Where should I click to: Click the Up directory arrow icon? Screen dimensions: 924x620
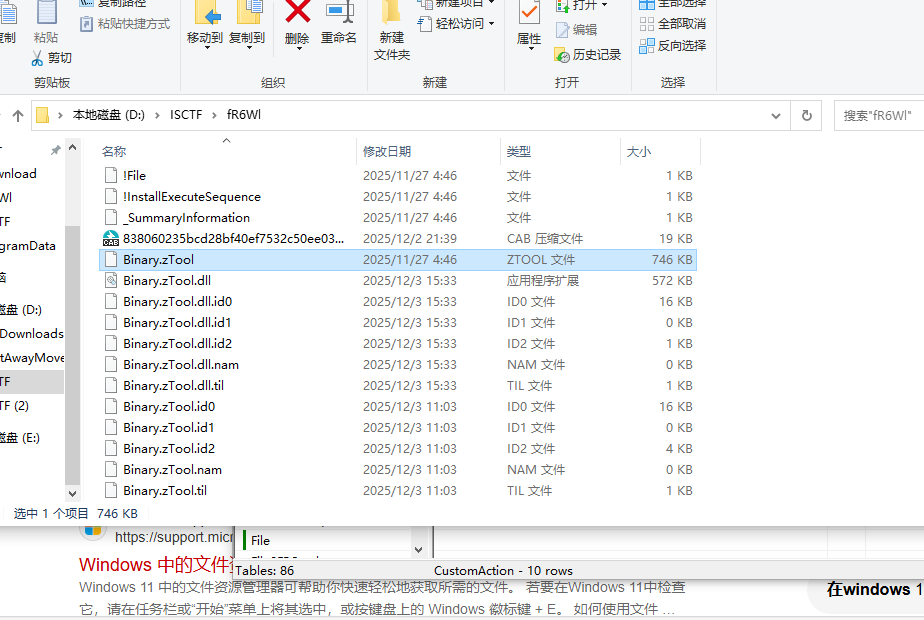click(17, 116)
